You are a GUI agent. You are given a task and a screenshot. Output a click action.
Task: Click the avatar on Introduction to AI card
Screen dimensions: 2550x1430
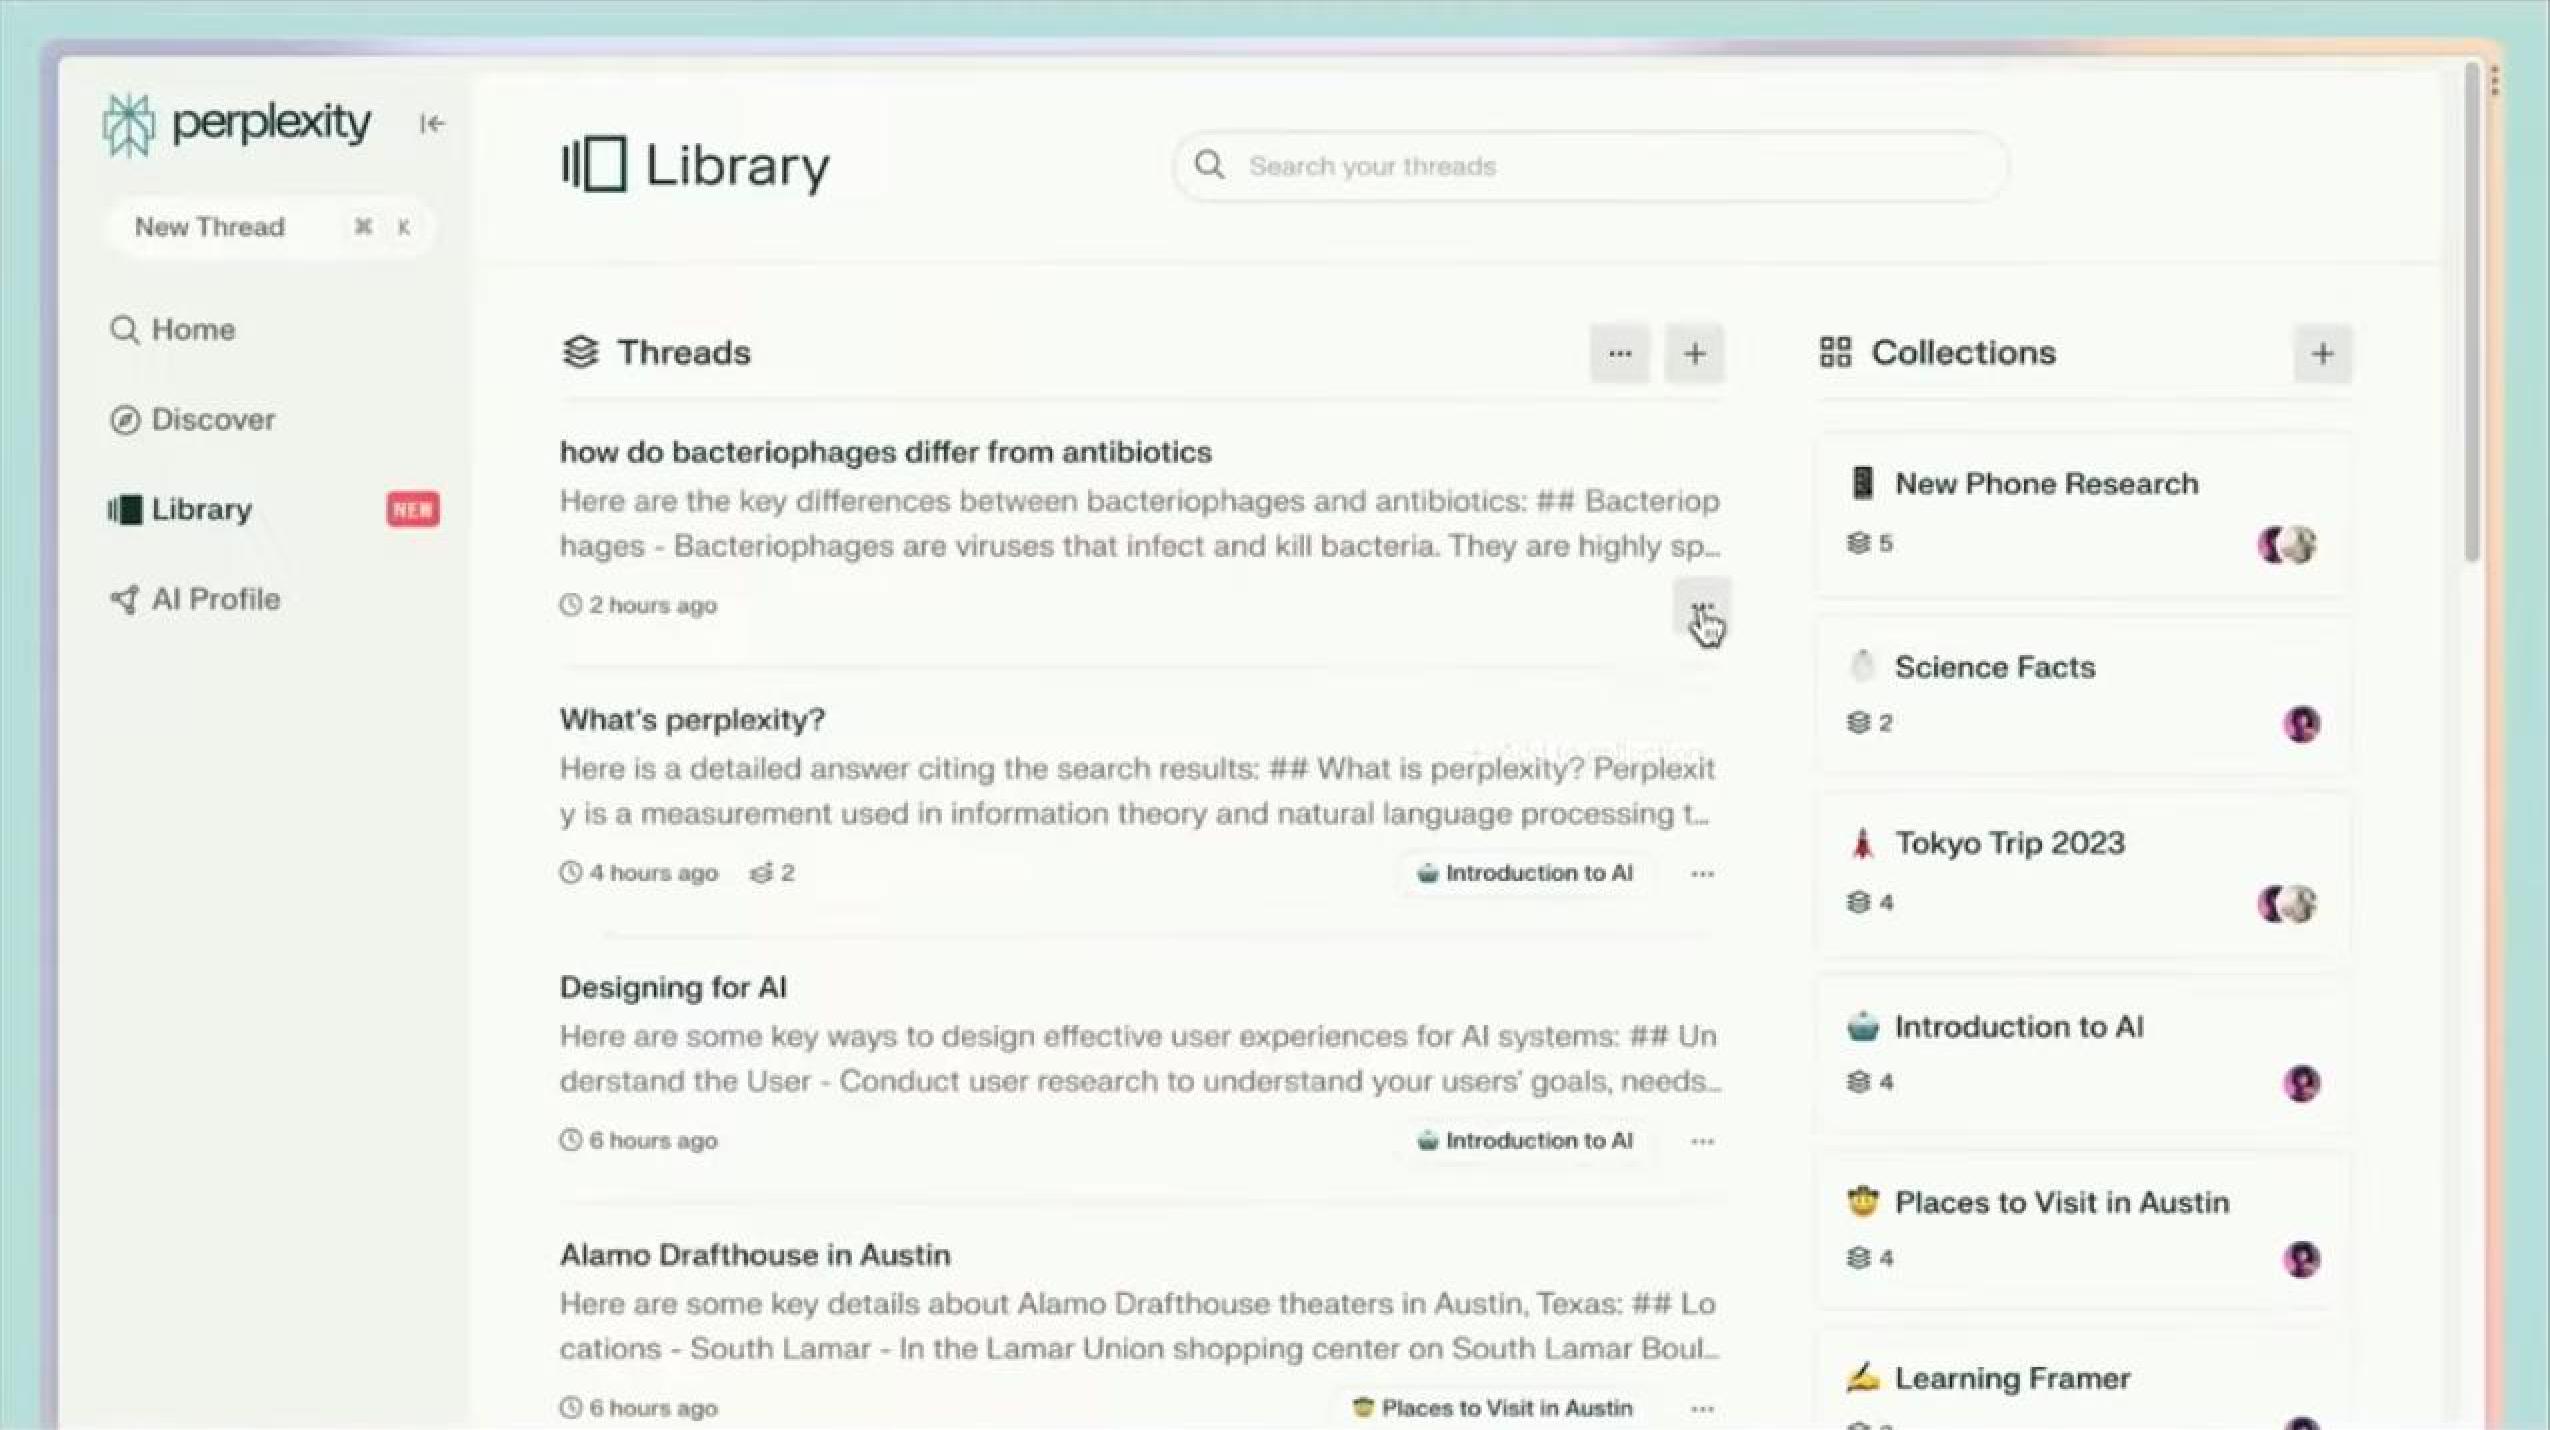(2302, 1083)
